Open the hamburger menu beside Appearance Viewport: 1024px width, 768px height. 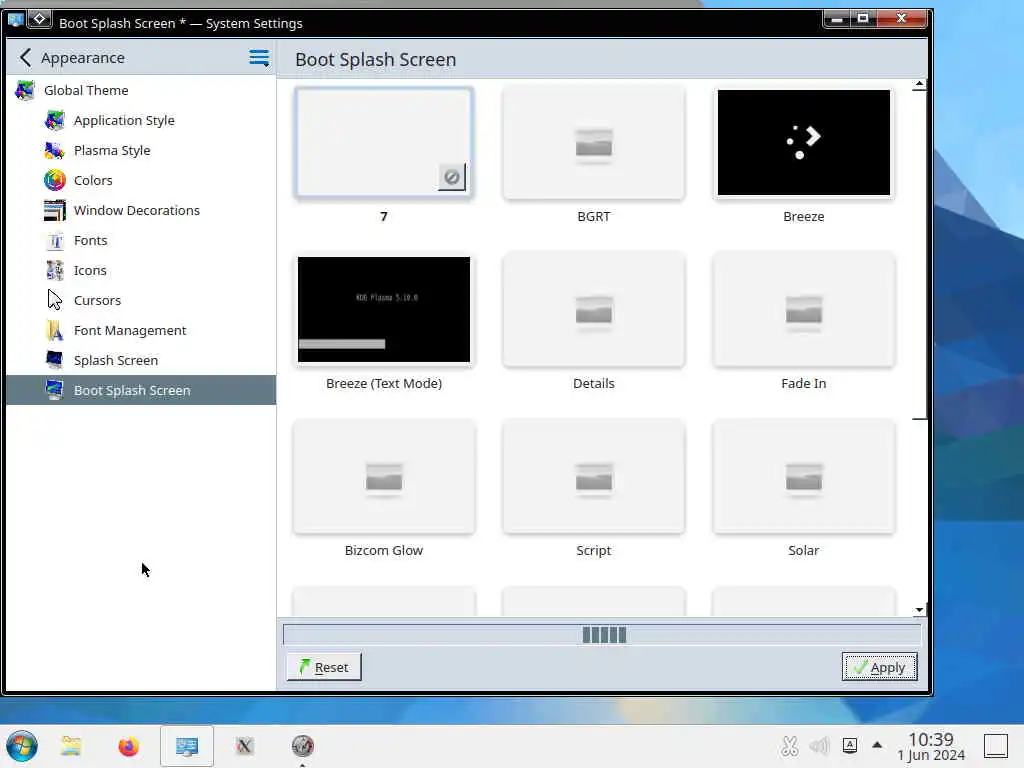click(x=259, y=57)
